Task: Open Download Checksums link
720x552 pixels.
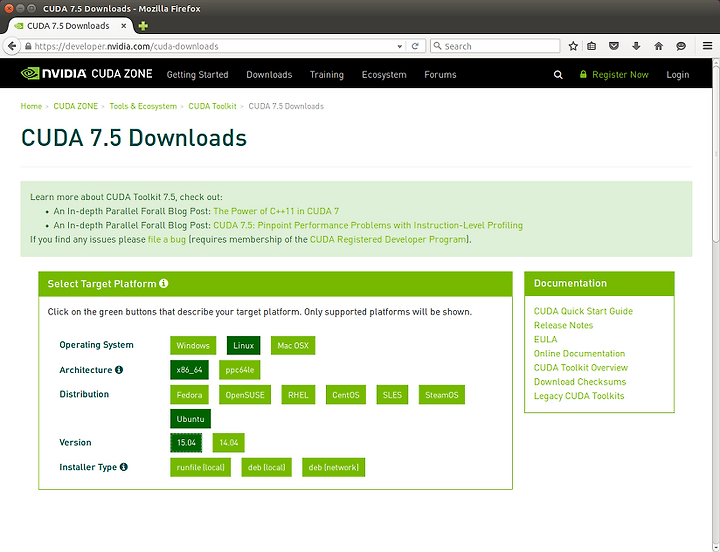Action: pyautogui.click(x=580, y=382)
